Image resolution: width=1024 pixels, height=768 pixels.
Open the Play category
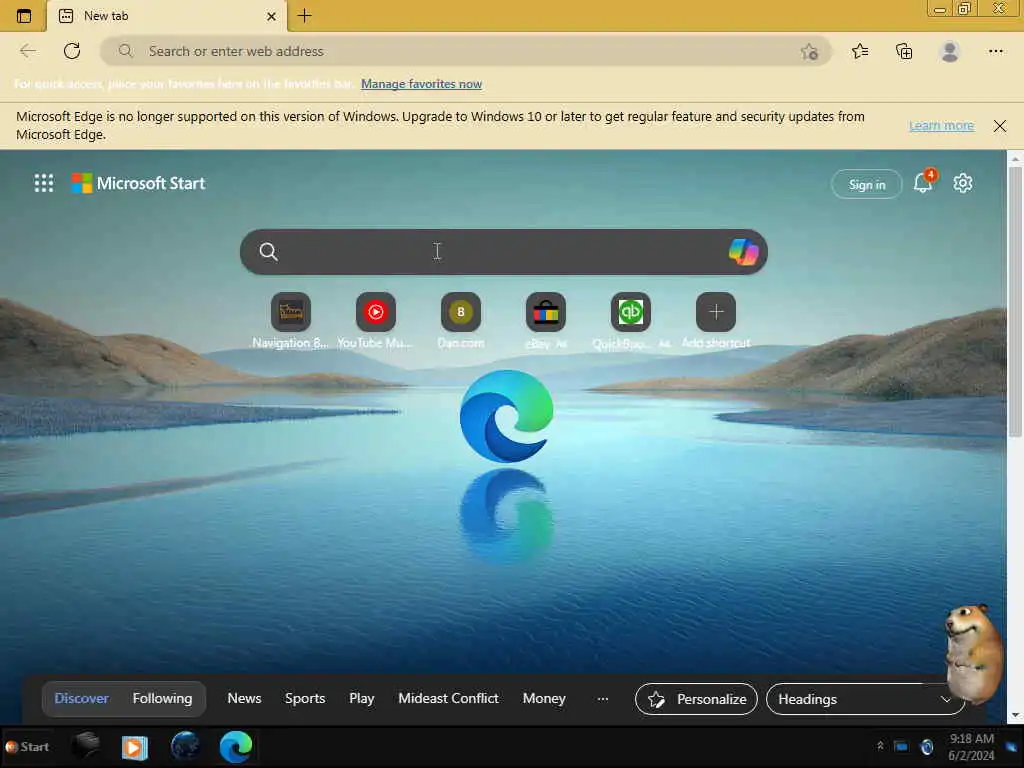(362, 698)
